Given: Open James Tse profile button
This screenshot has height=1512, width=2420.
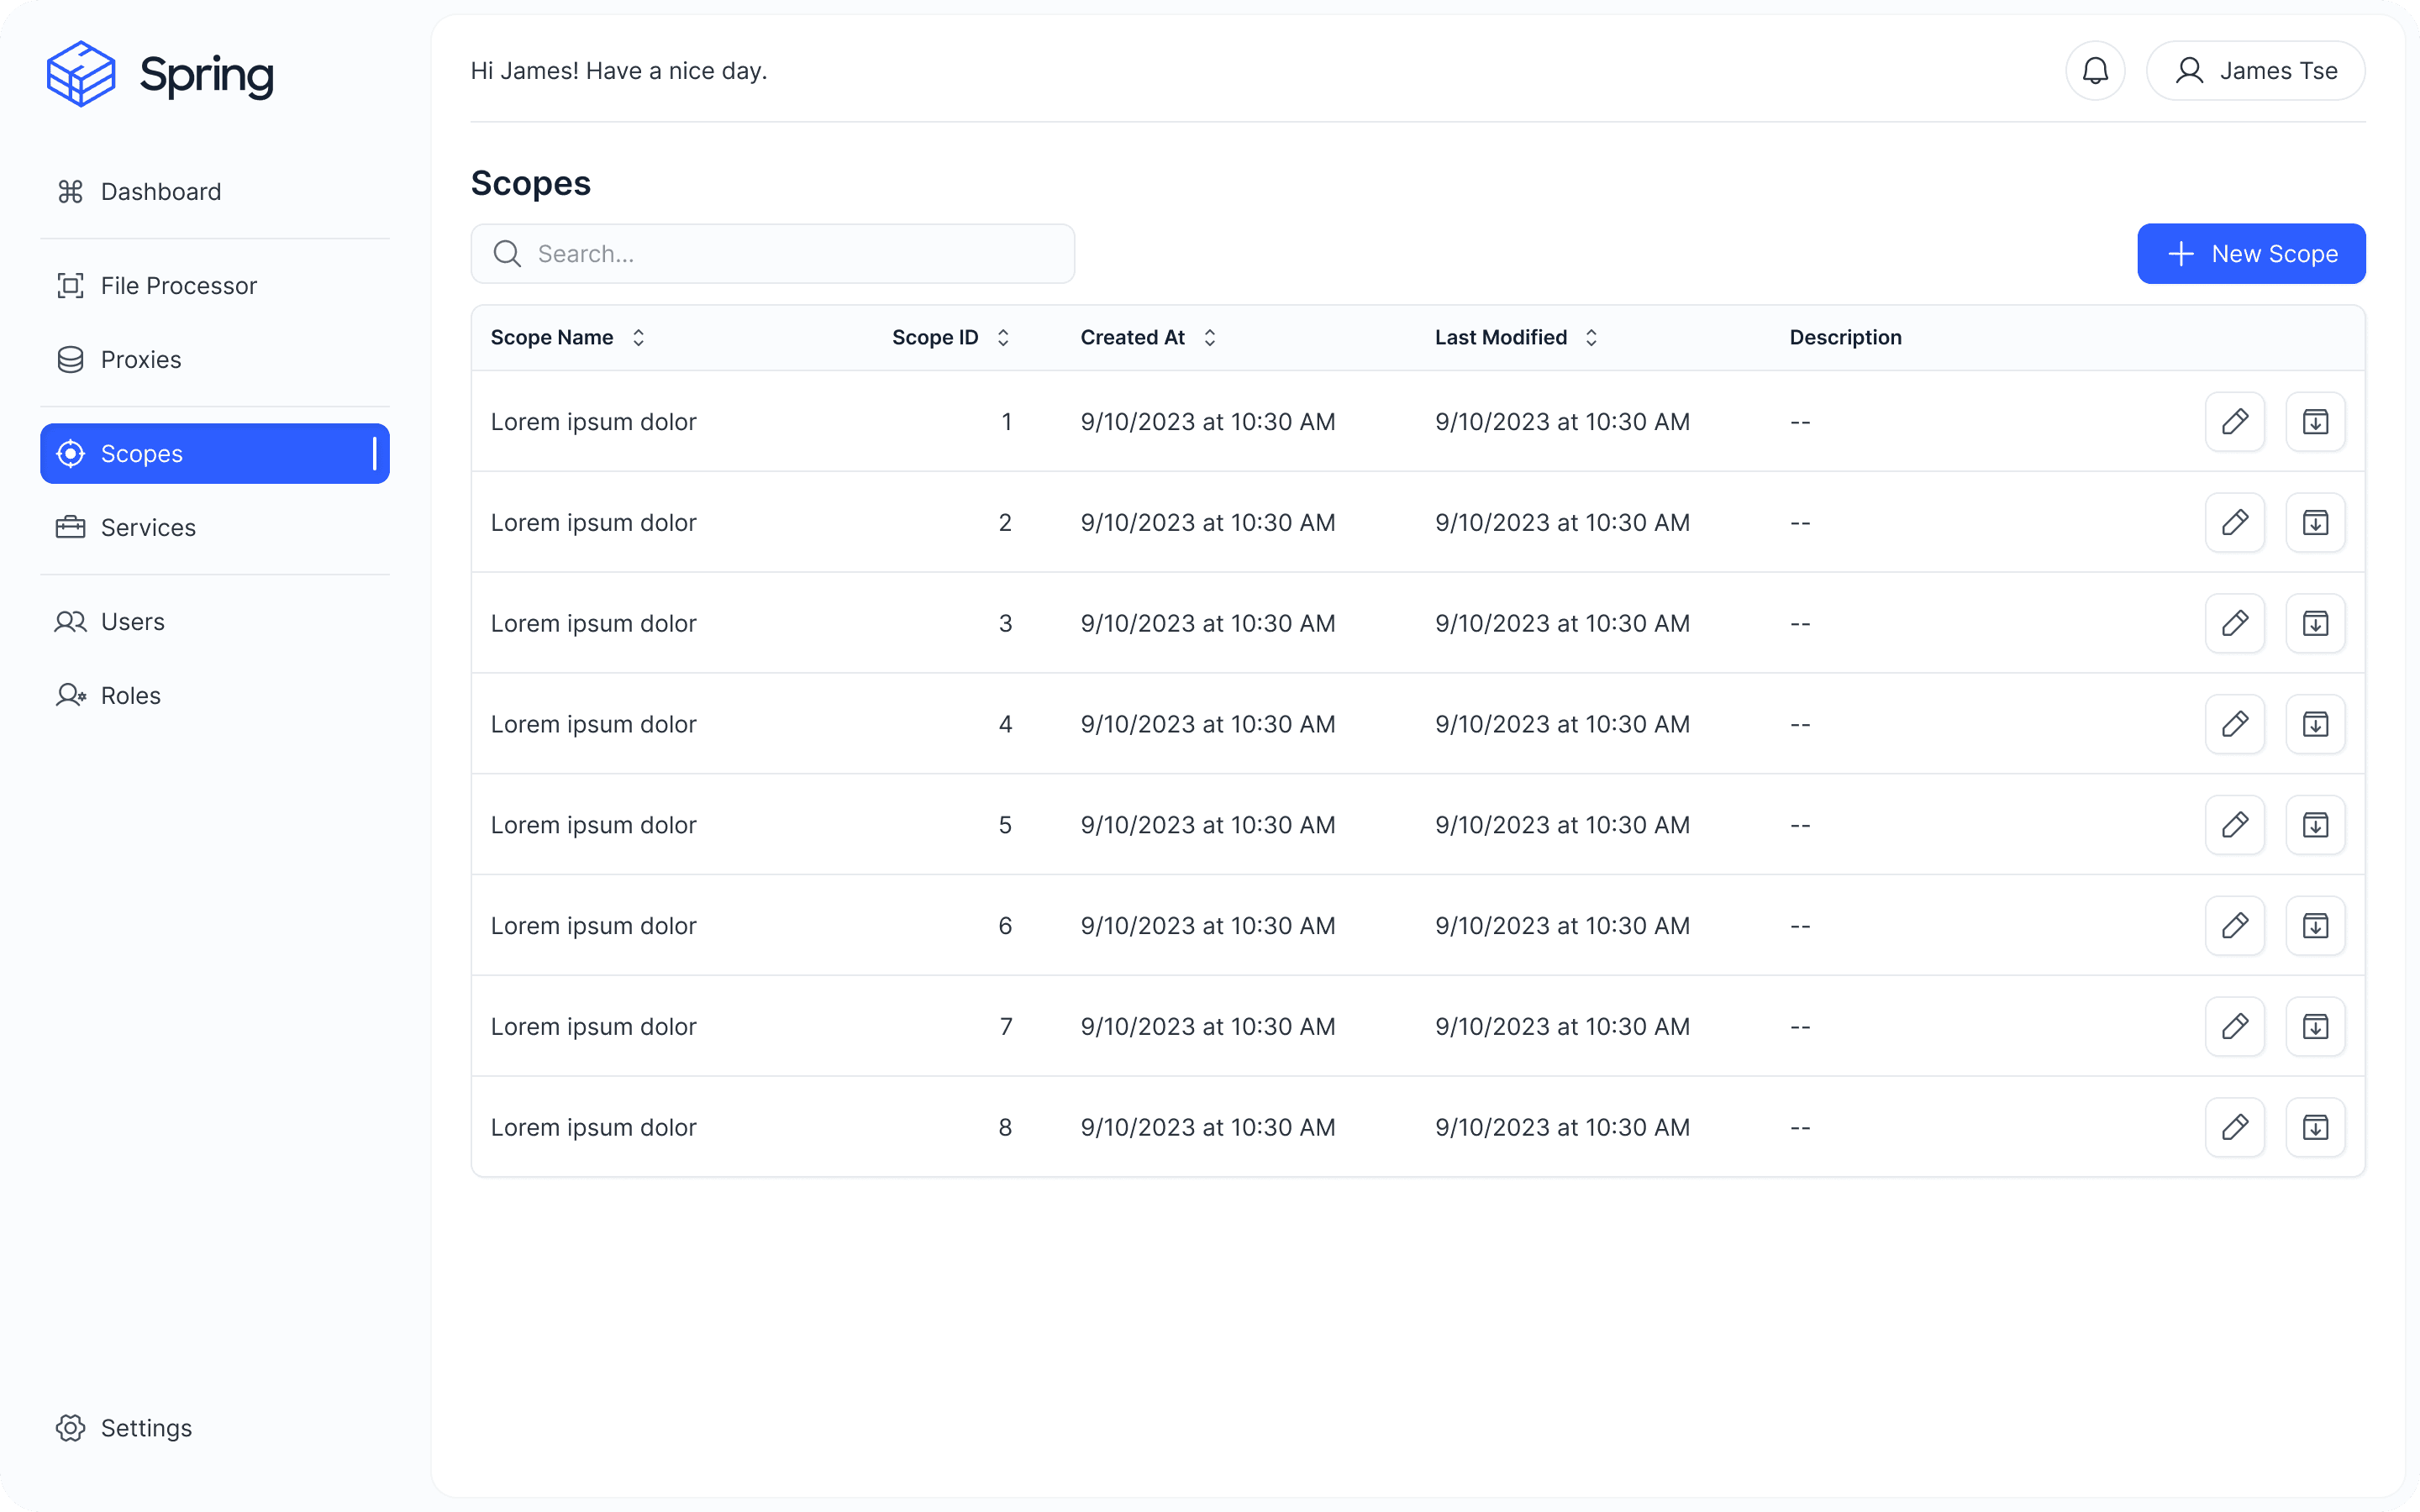Looking at the screenshot, I should coord(2255,71).
